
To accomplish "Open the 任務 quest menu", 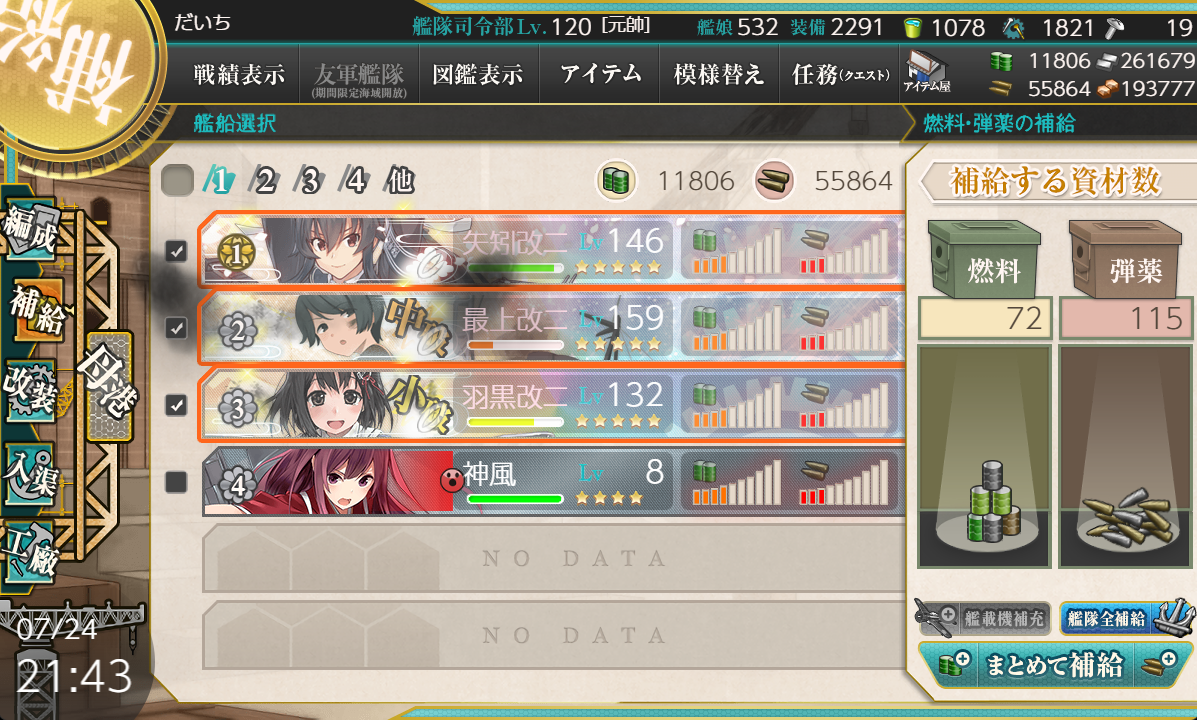I will tap(840, 74).
